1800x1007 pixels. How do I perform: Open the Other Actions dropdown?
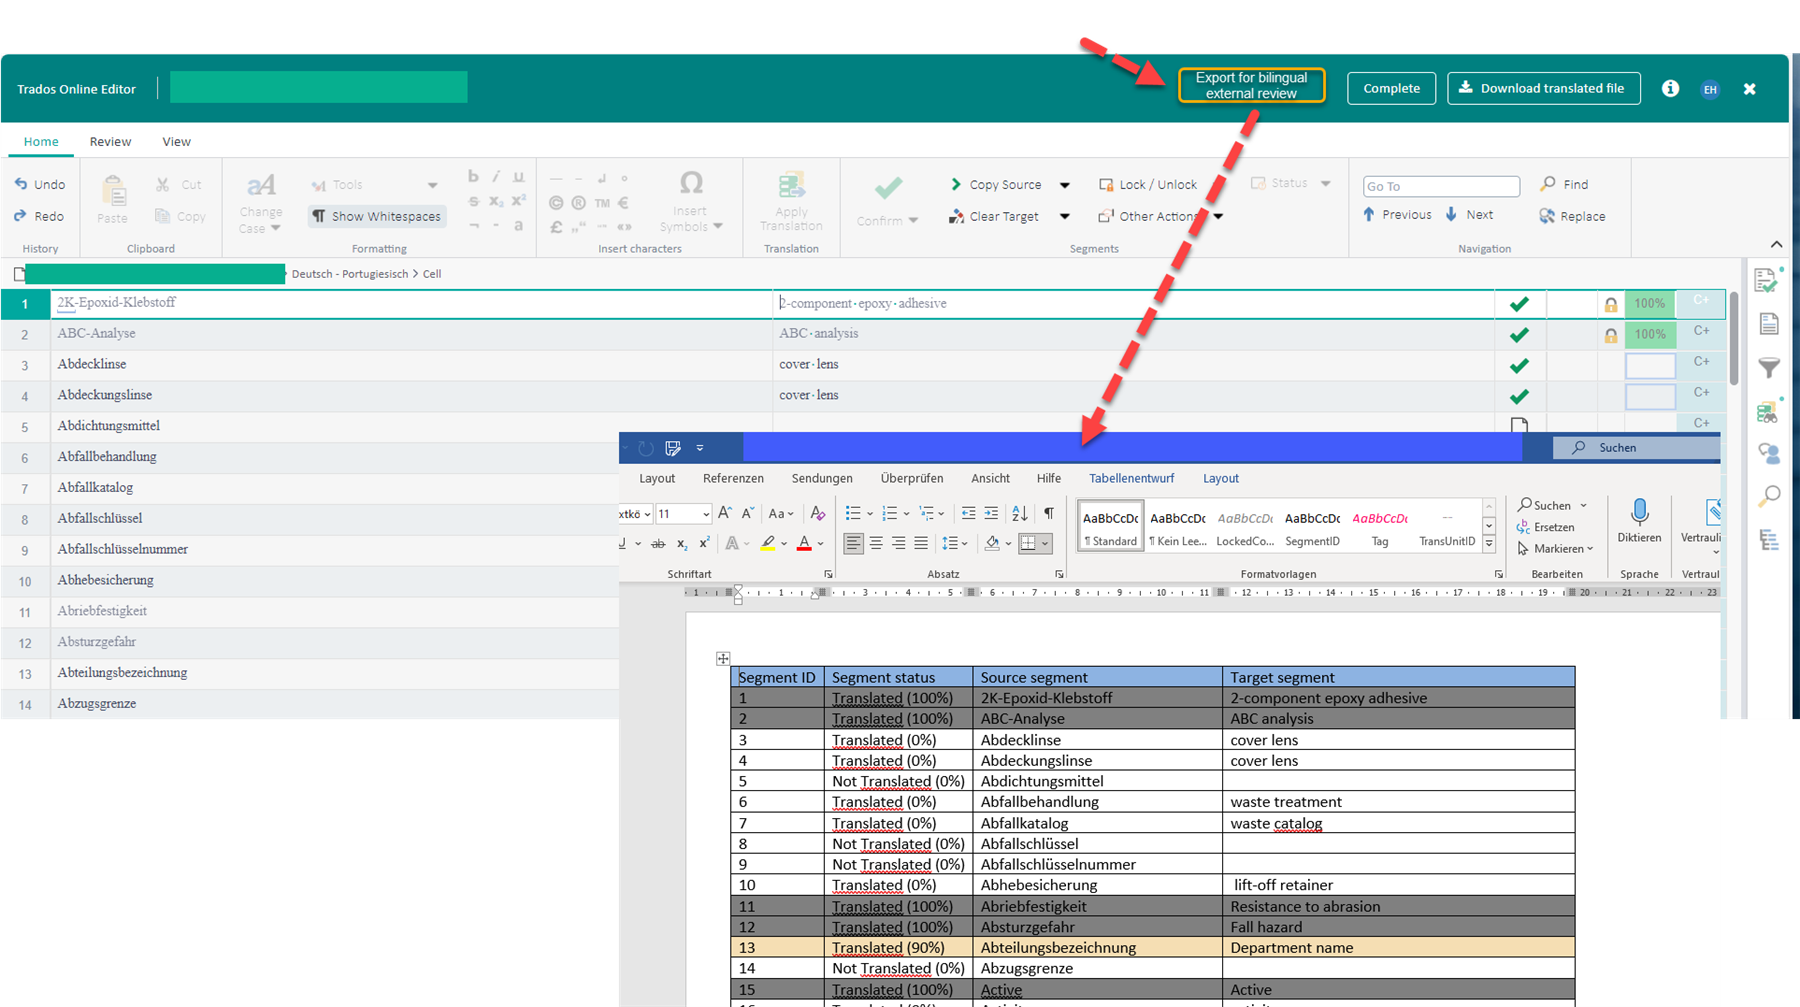(x=1159, y=216)
